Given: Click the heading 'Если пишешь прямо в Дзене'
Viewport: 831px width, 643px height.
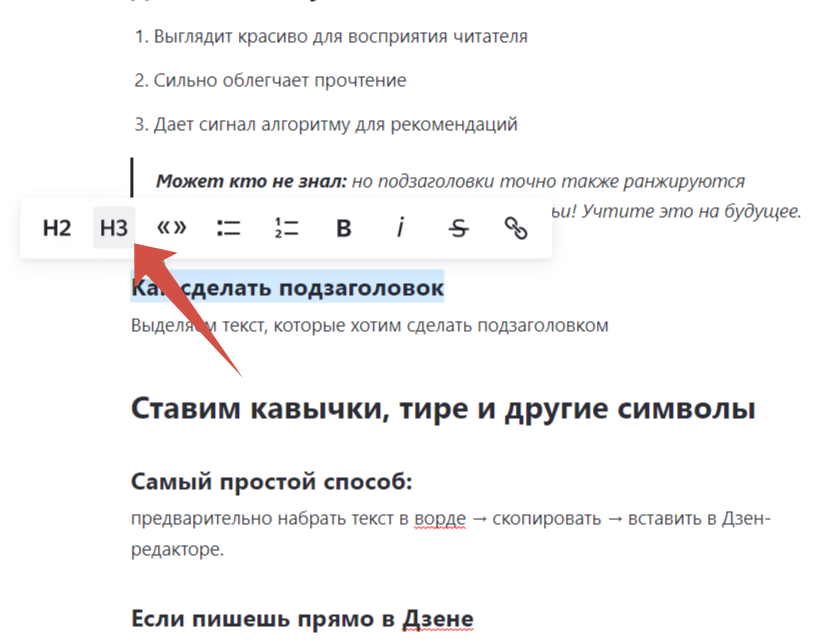Looking at the screenshot, I should point(302,618).
